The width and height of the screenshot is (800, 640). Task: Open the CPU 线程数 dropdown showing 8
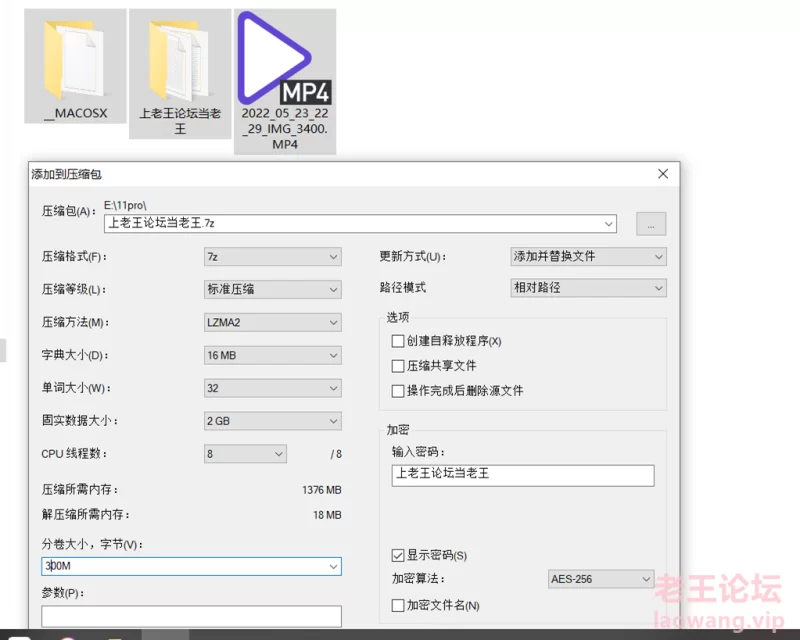245,454
